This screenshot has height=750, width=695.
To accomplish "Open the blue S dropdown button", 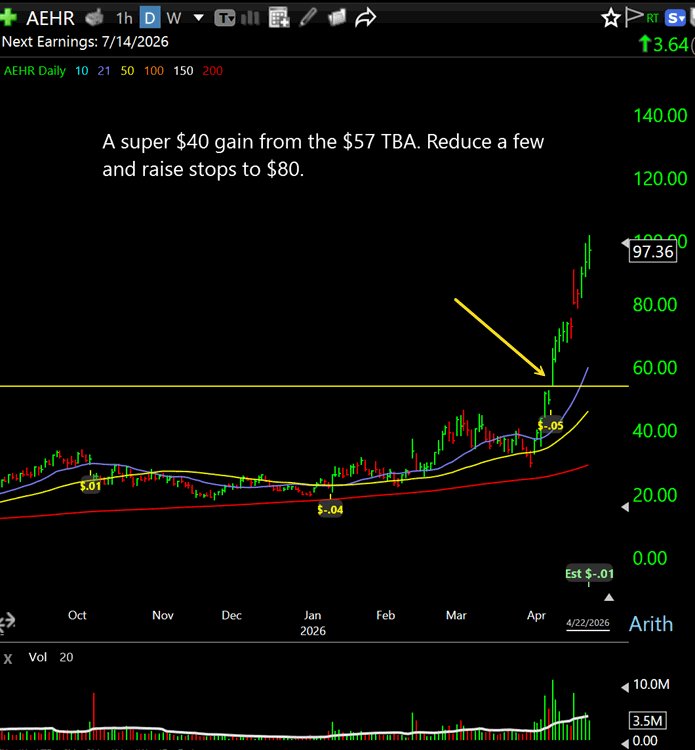I will pyautogui.click(x=675, y=18).
